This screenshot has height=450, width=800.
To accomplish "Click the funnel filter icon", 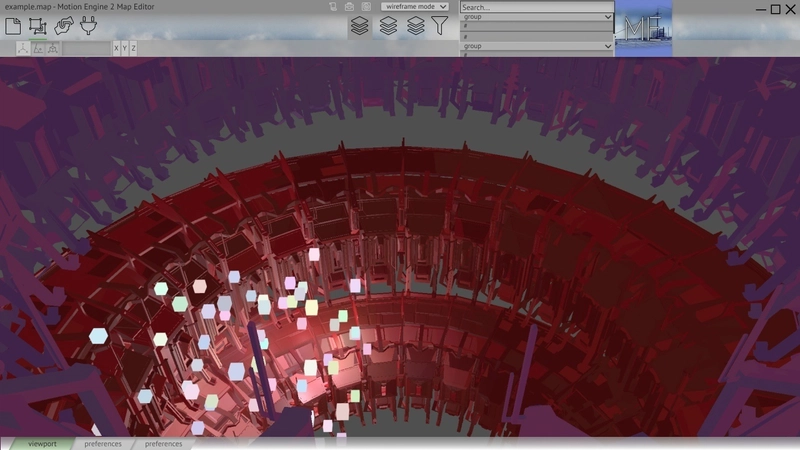I will tap(439, 26).
